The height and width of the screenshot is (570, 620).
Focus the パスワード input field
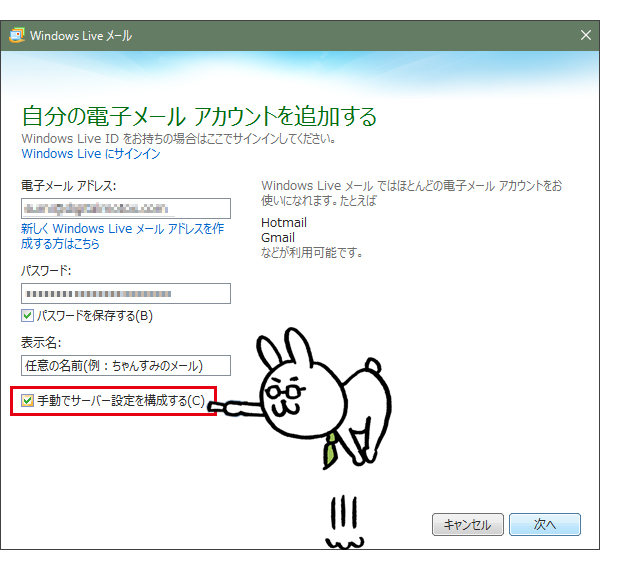126,294
